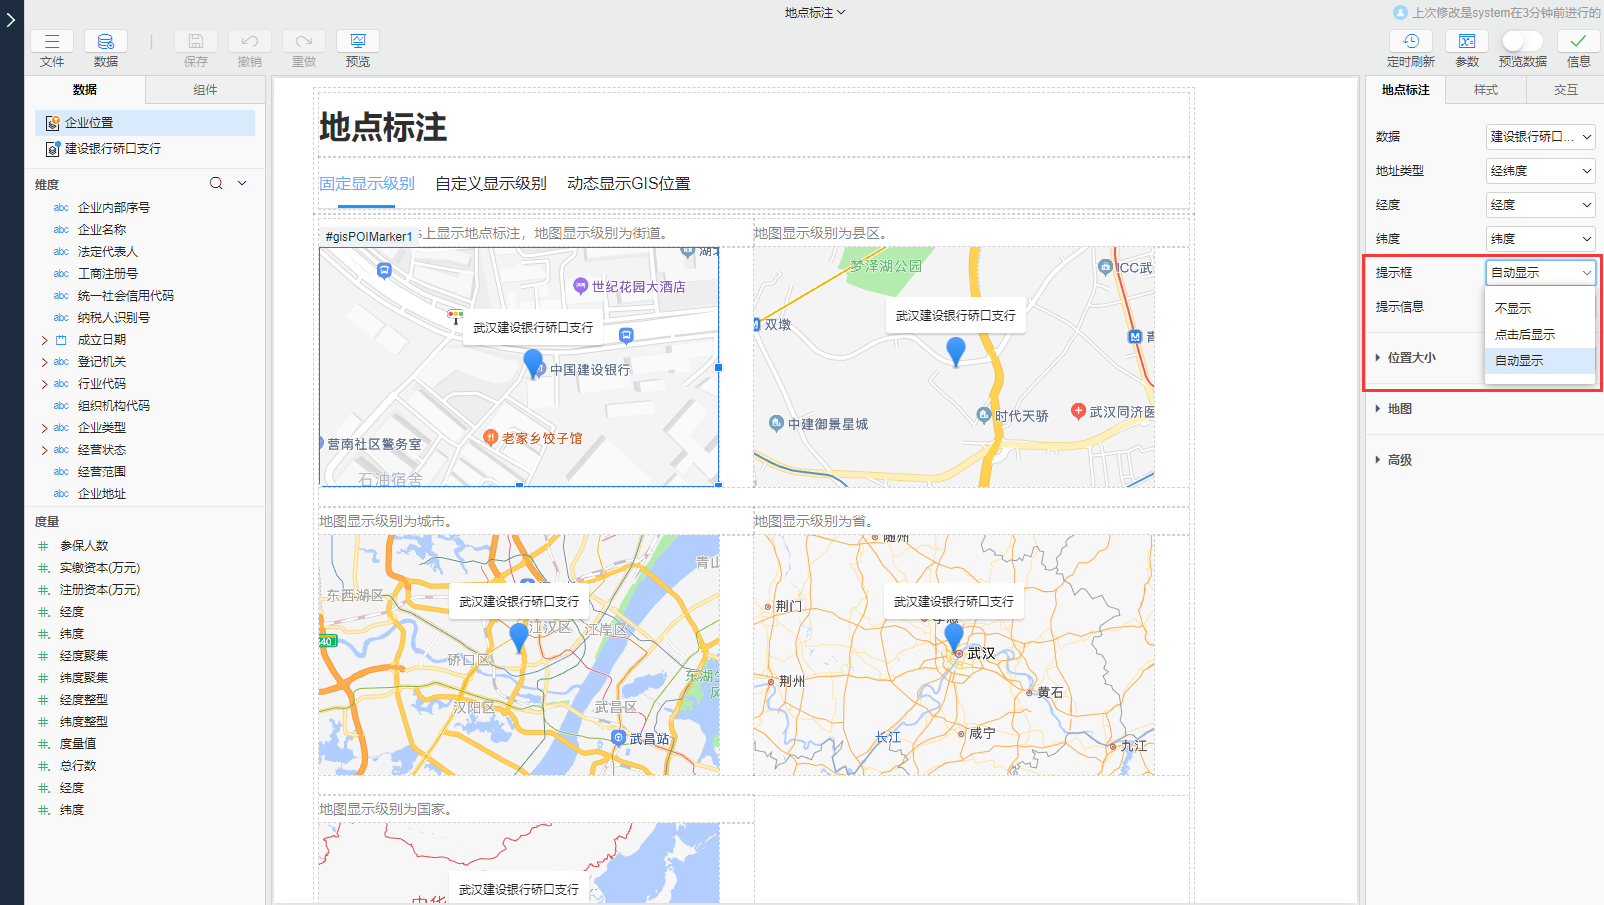Choose 点击后显示 option
Viewport: 1604px width, 905px height.
pyautogui.click(x=1525, y=334)
